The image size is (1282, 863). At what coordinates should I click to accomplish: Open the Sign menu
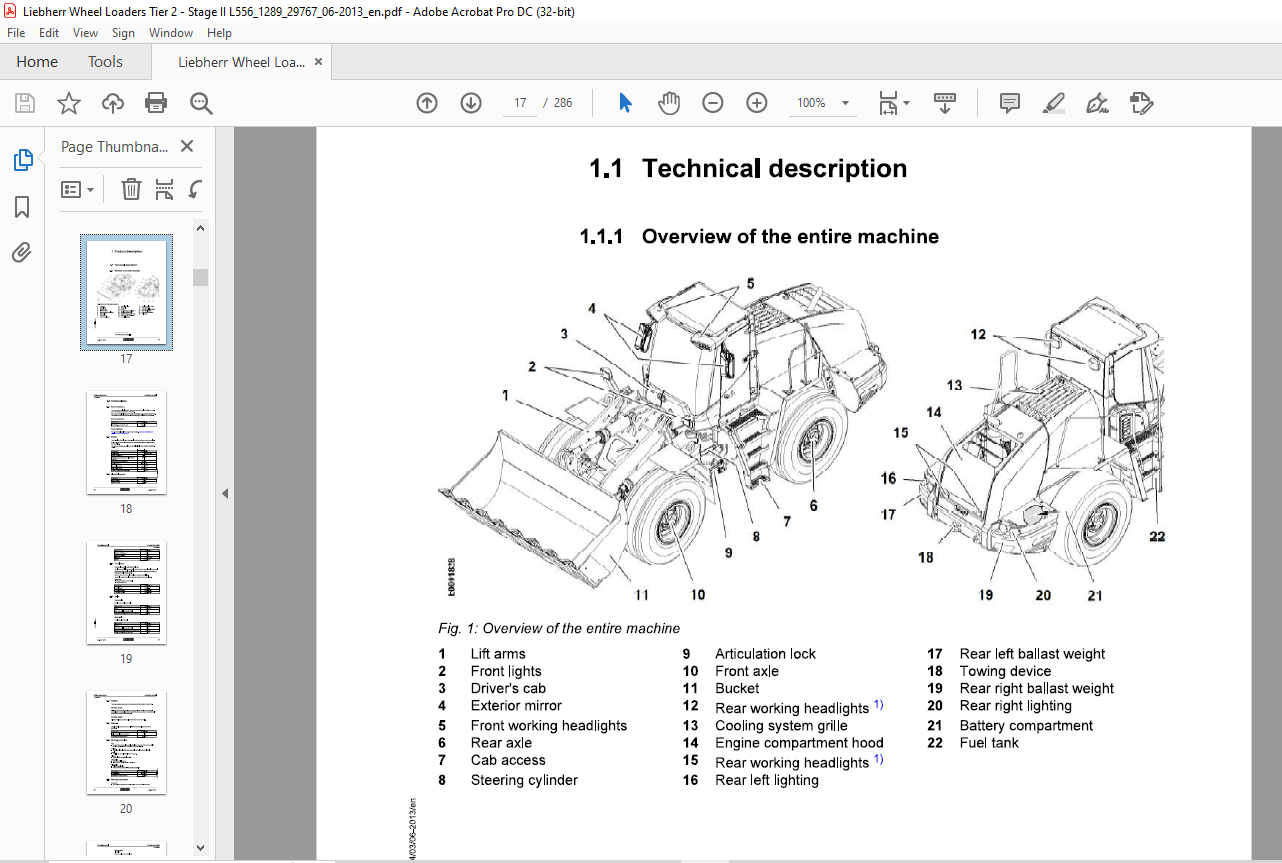click(x=123, y=33)
